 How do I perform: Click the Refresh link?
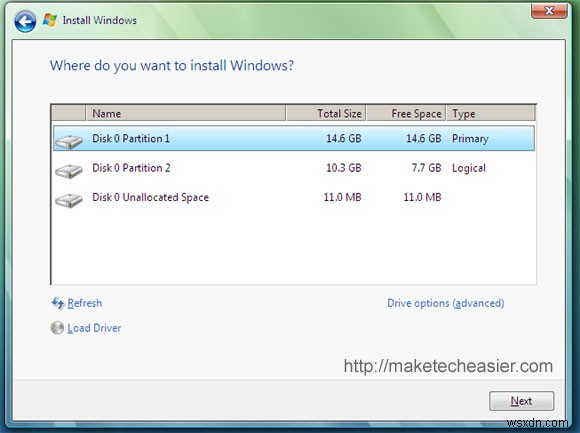[84, 303]
